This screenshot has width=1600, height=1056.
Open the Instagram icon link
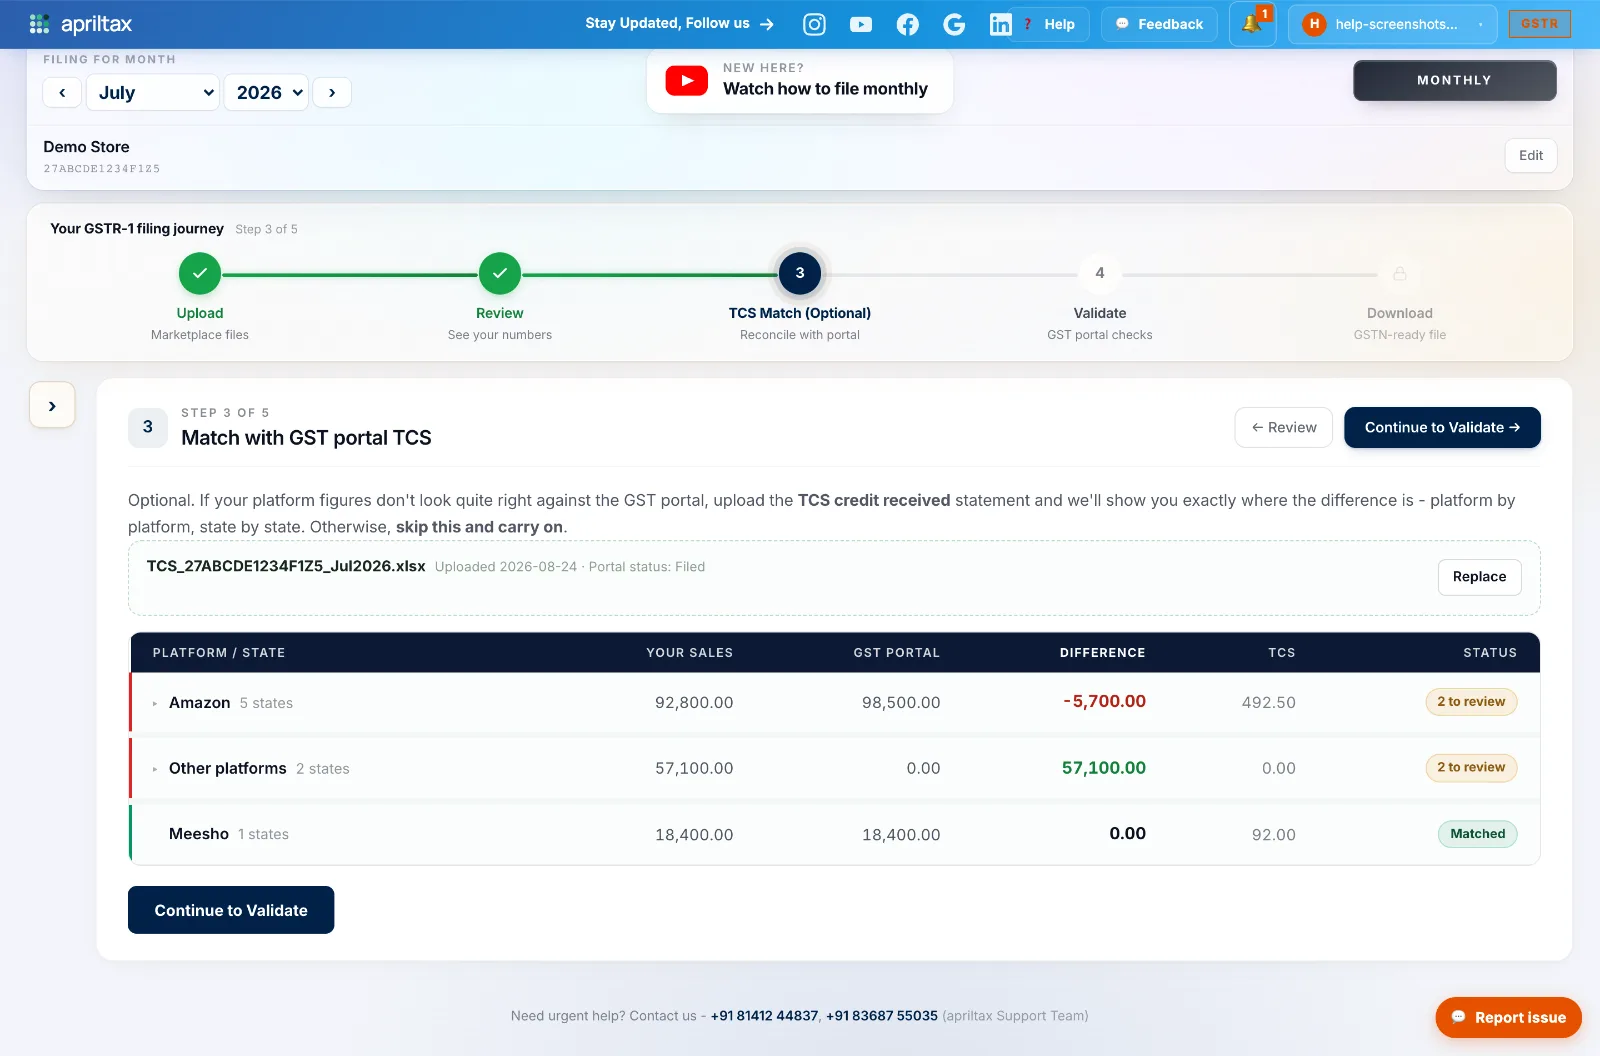coord(815,24)
